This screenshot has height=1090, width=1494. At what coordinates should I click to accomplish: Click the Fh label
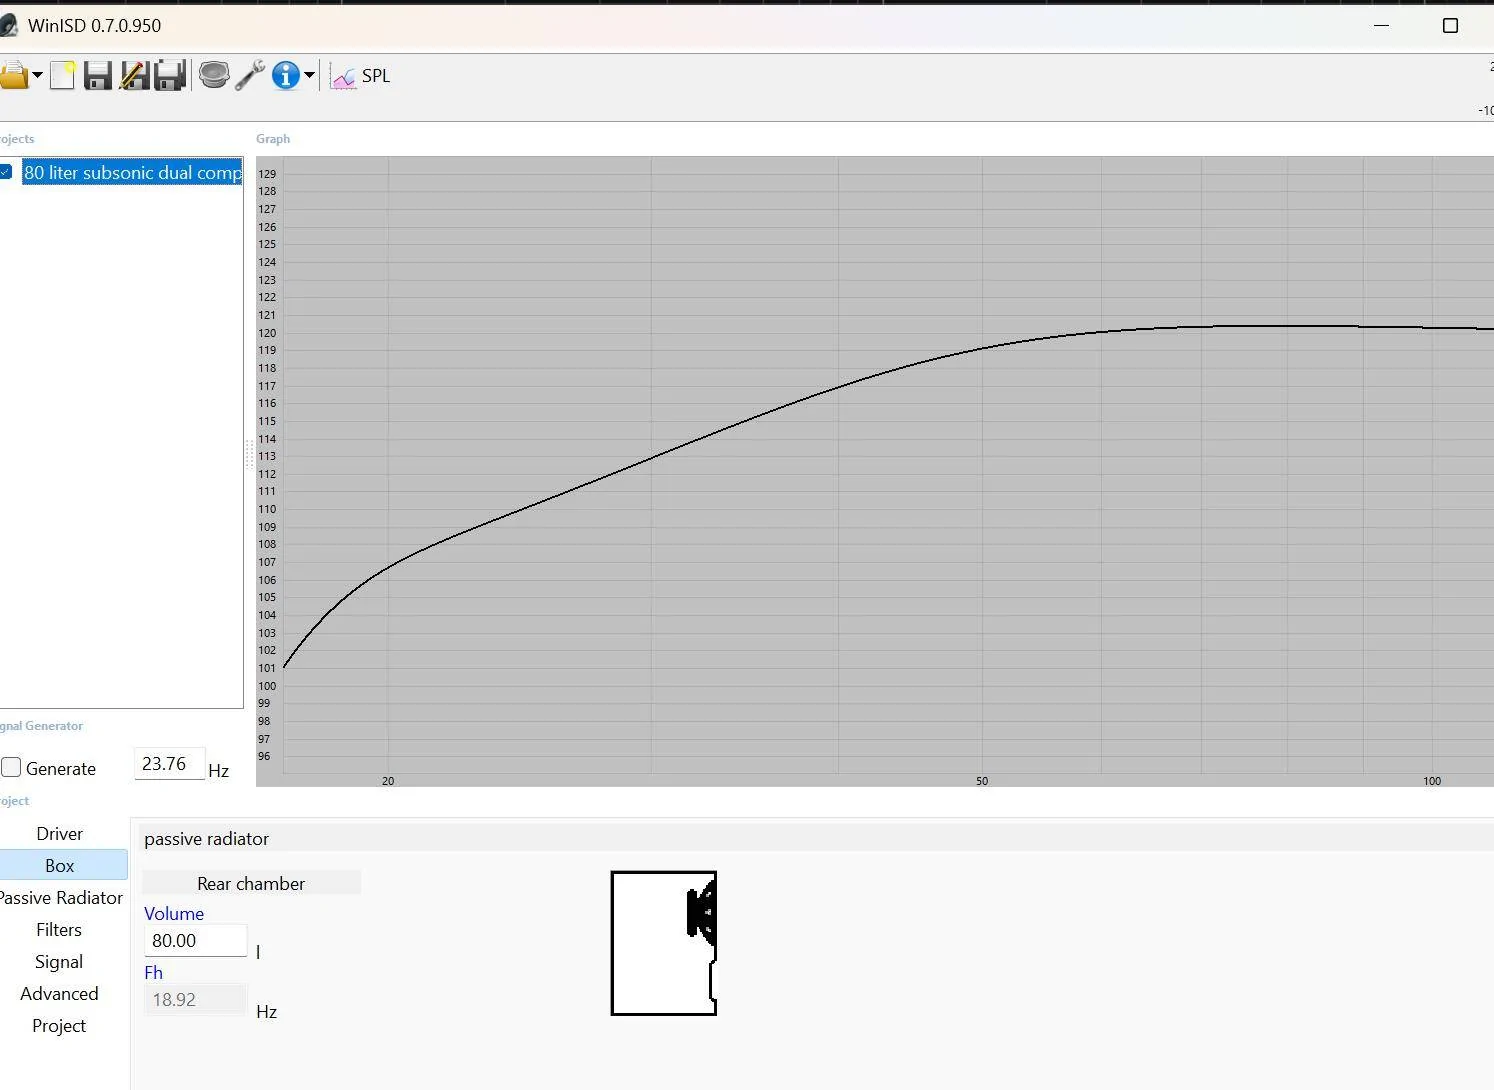tap(153, 972)
